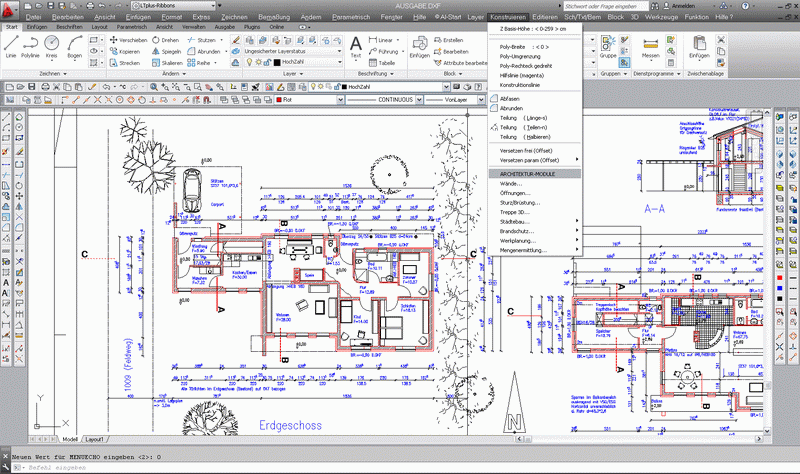Screen dimensions: 800x474
Task: Select the Spiegeln mirror tool
Action: click(x=166, y=52)
